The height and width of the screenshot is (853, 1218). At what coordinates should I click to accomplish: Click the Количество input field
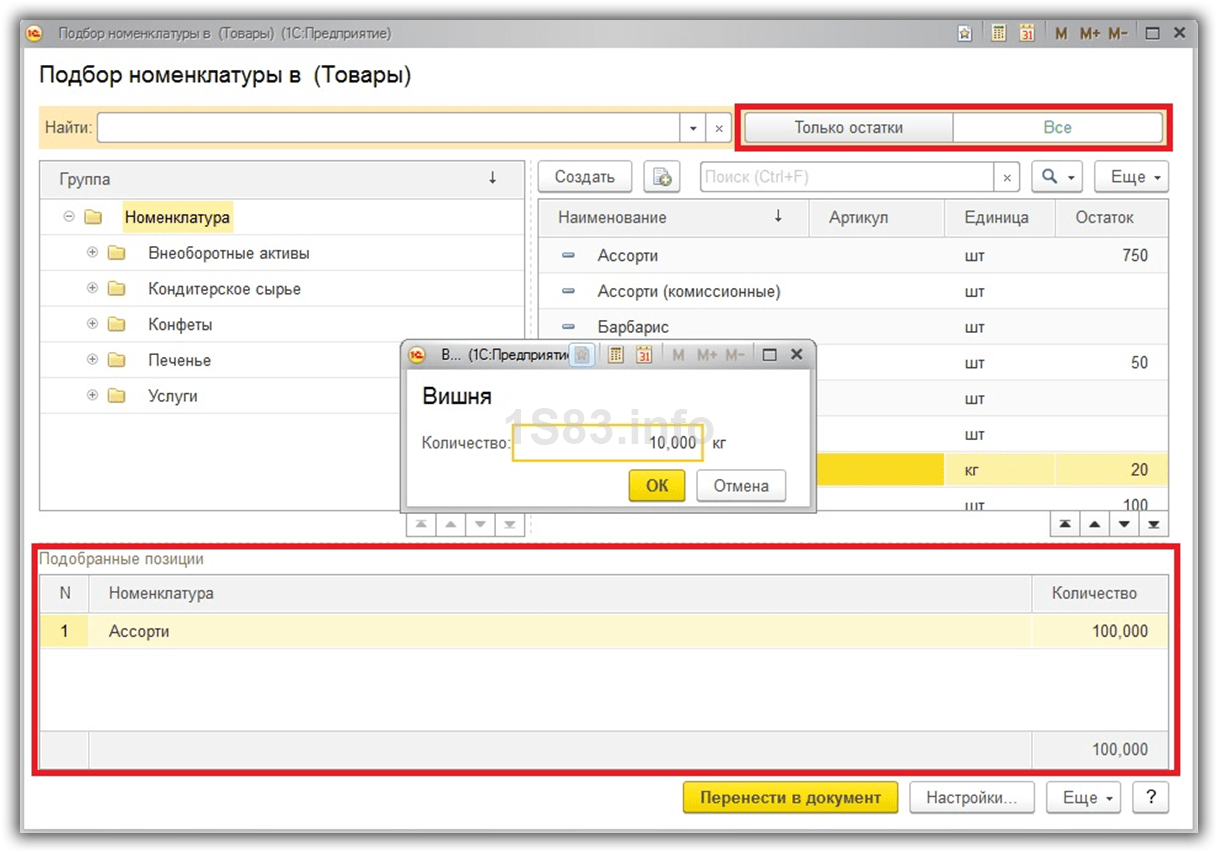607,443
